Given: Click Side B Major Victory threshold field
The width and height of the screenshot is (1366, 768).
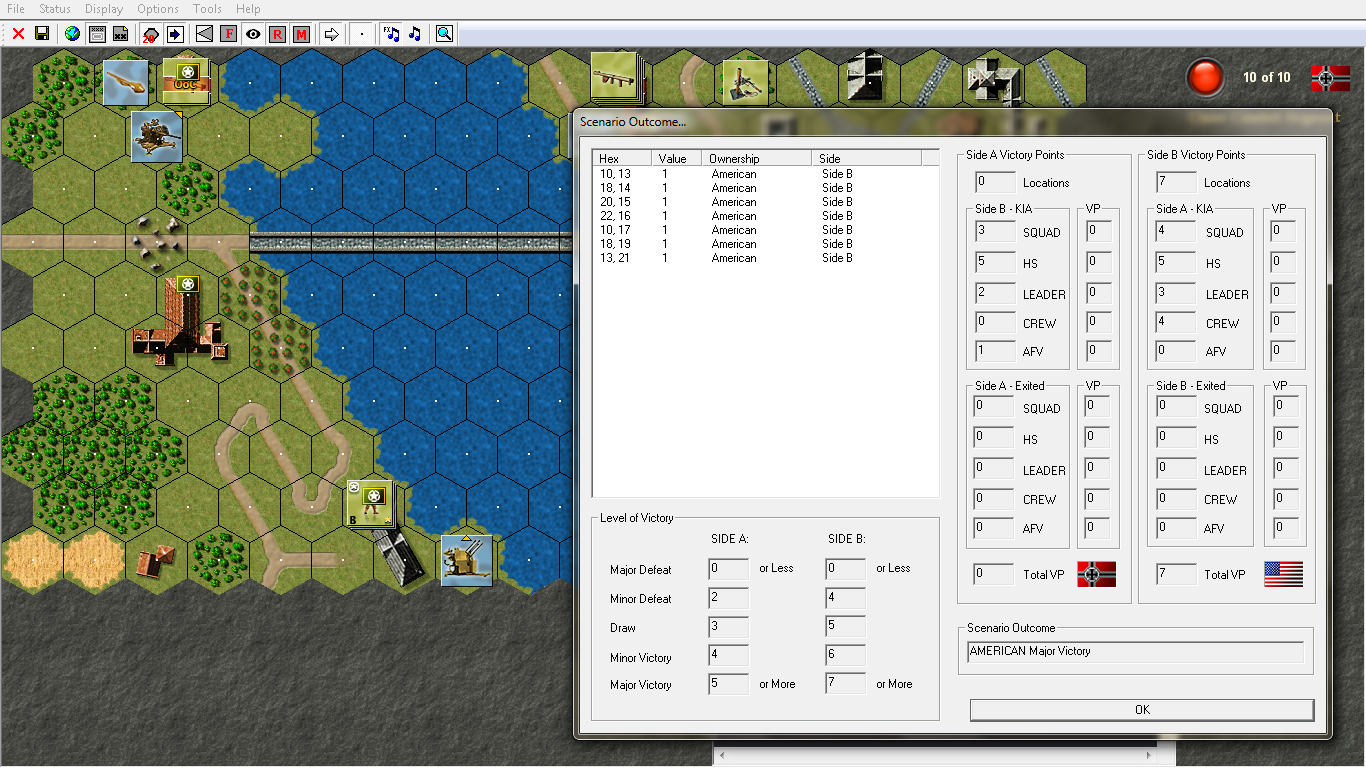Looking at the screenshot, I should (x=846, y=685).
